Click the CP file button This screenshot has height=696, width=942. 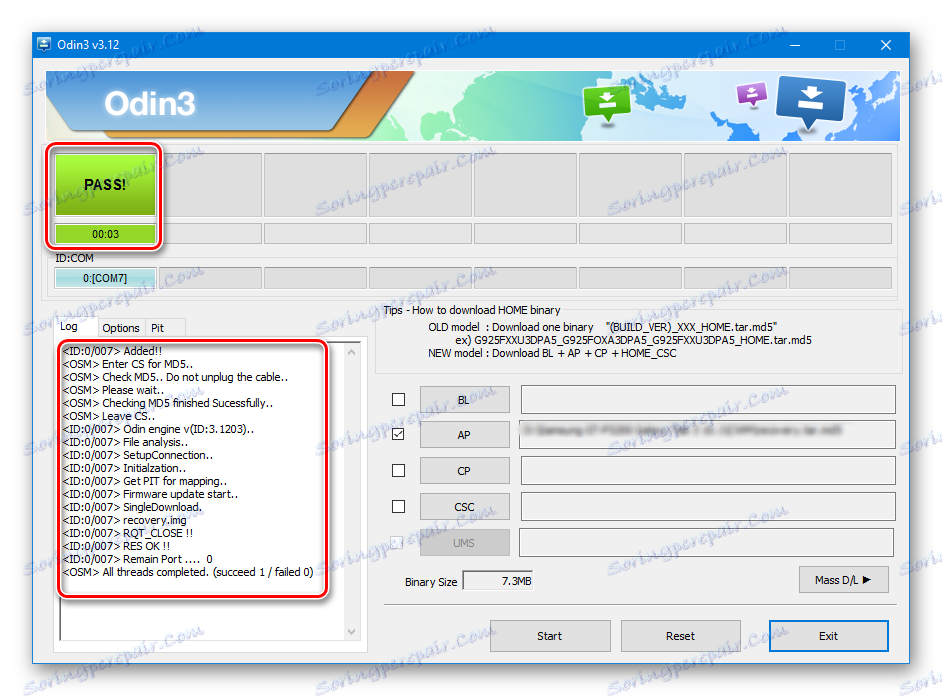(x=464, y=471)
